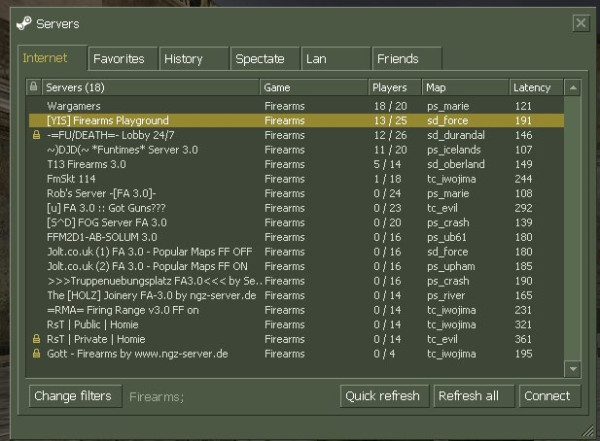Open the Spectate tab
This screenshot has width=600, height=441.
click(x=259, y=59)
